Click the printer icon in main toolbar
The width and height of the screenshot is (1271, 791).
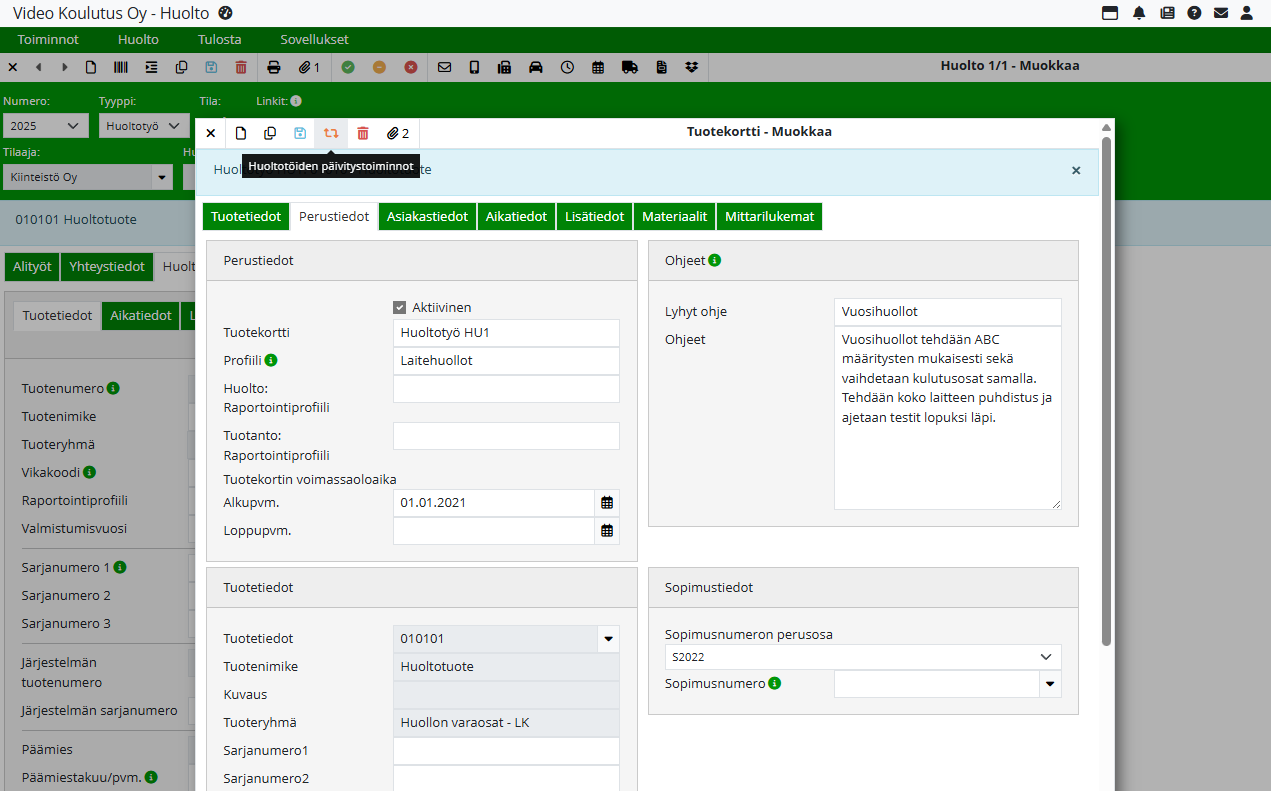pos(274,68)
